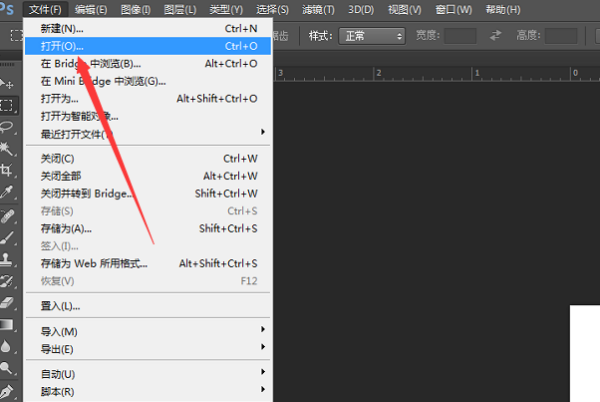The height and width of the screenshot is (402, 600).
Task: Choose 打开为... with Alt+Shift+Ctrl+O
Action: pyautogui.click(x=148, y=99)
